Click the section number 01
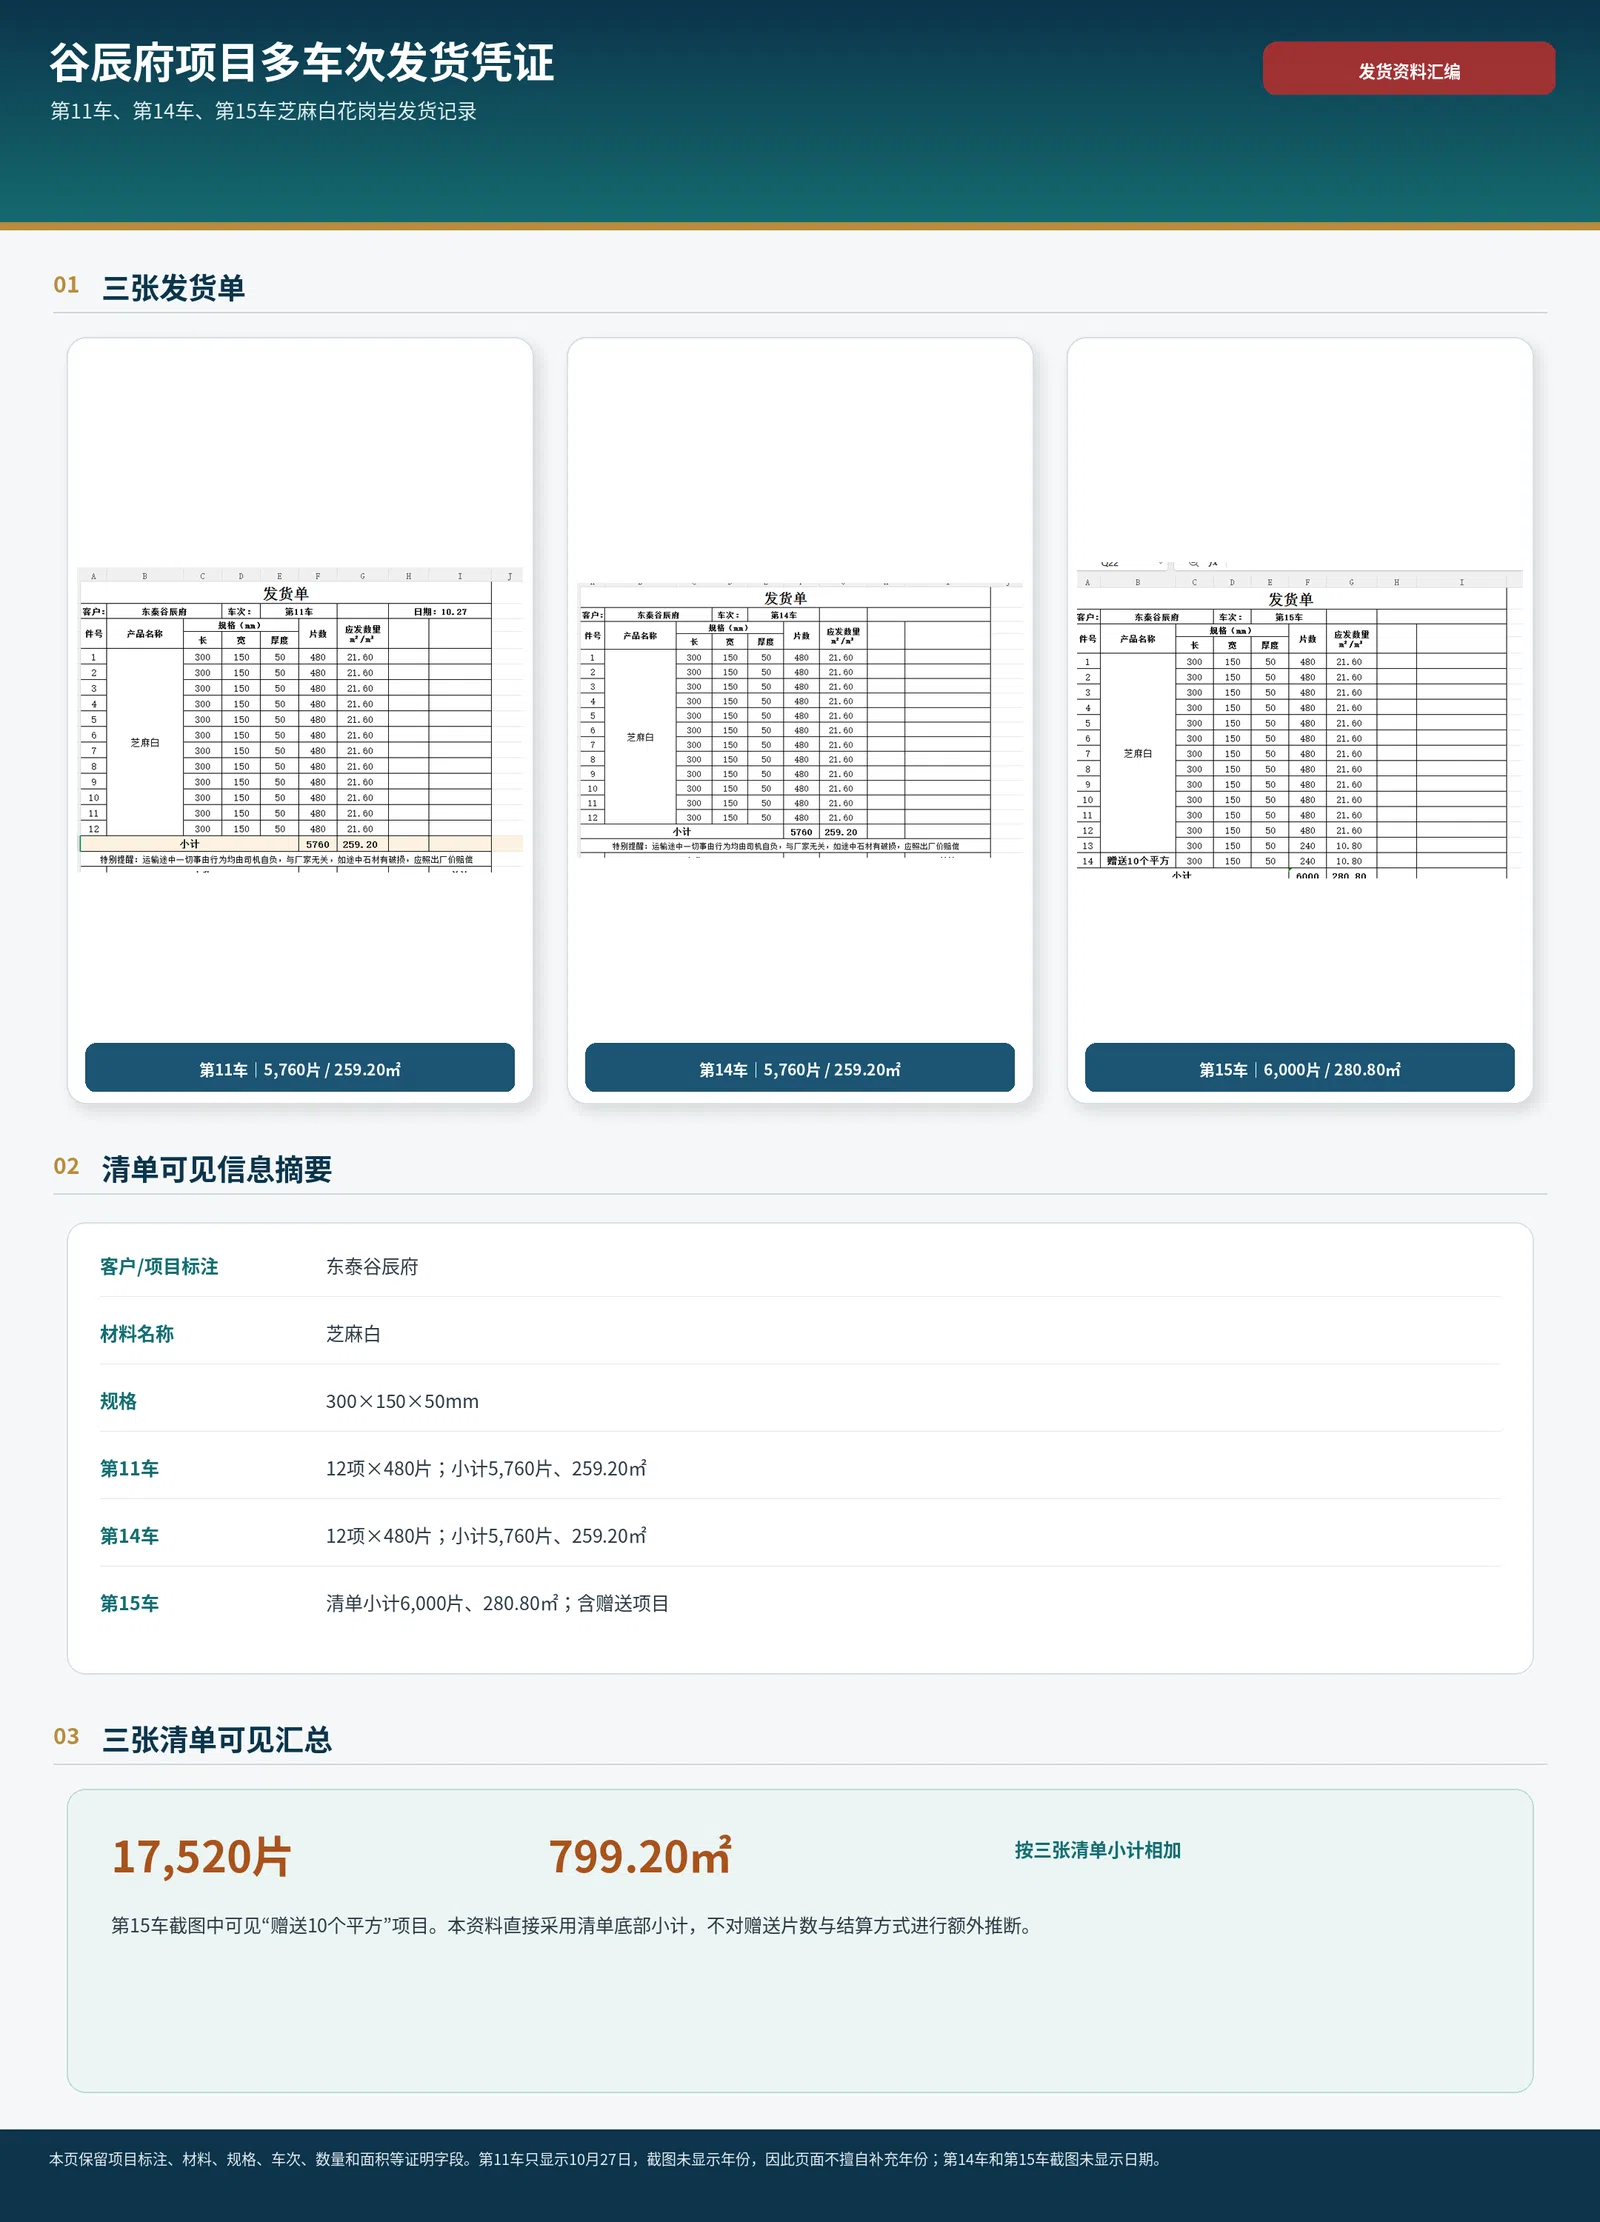1600x2222 pixels. pyautogui.click(x=66, y=285)
